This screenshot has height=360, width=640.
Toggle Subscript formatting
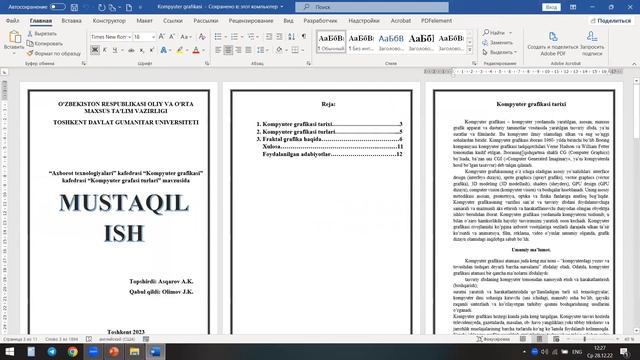click(x=142, y=50)
